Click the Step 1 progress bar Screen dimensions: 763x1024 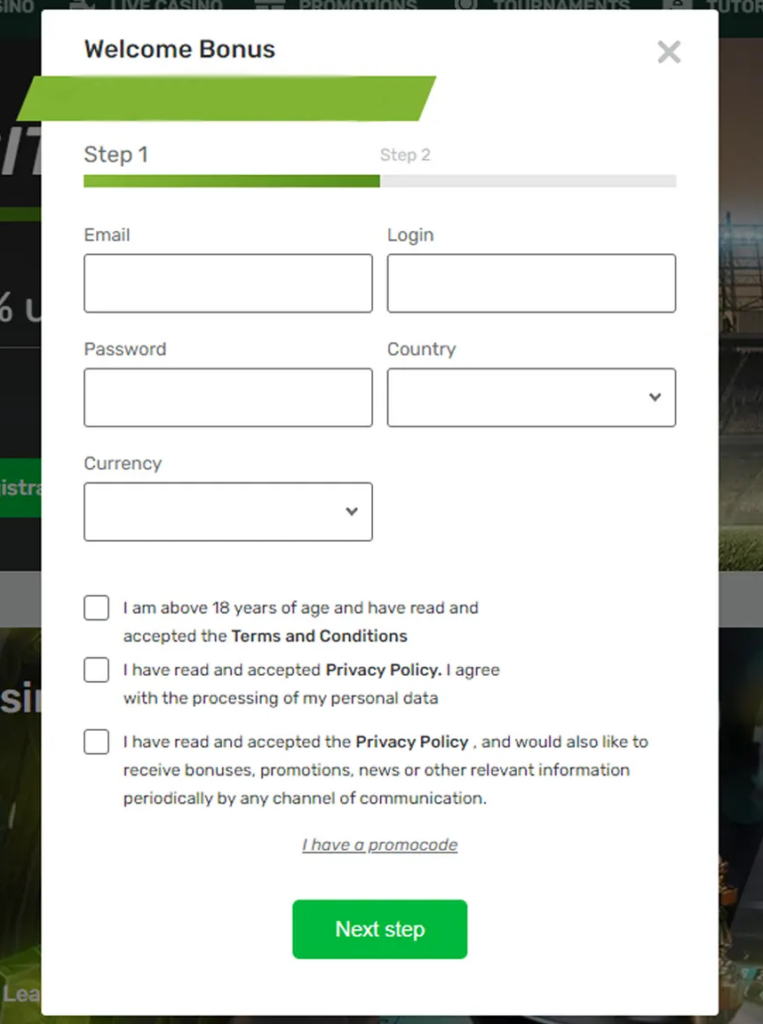[230, 181]
